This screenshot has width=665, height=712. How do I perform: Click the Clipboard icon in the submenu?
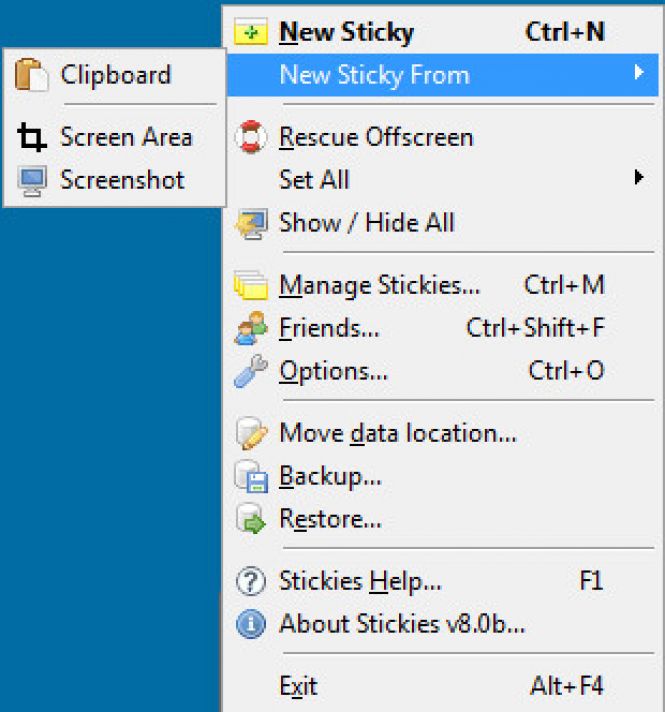(x=31, y=74)
